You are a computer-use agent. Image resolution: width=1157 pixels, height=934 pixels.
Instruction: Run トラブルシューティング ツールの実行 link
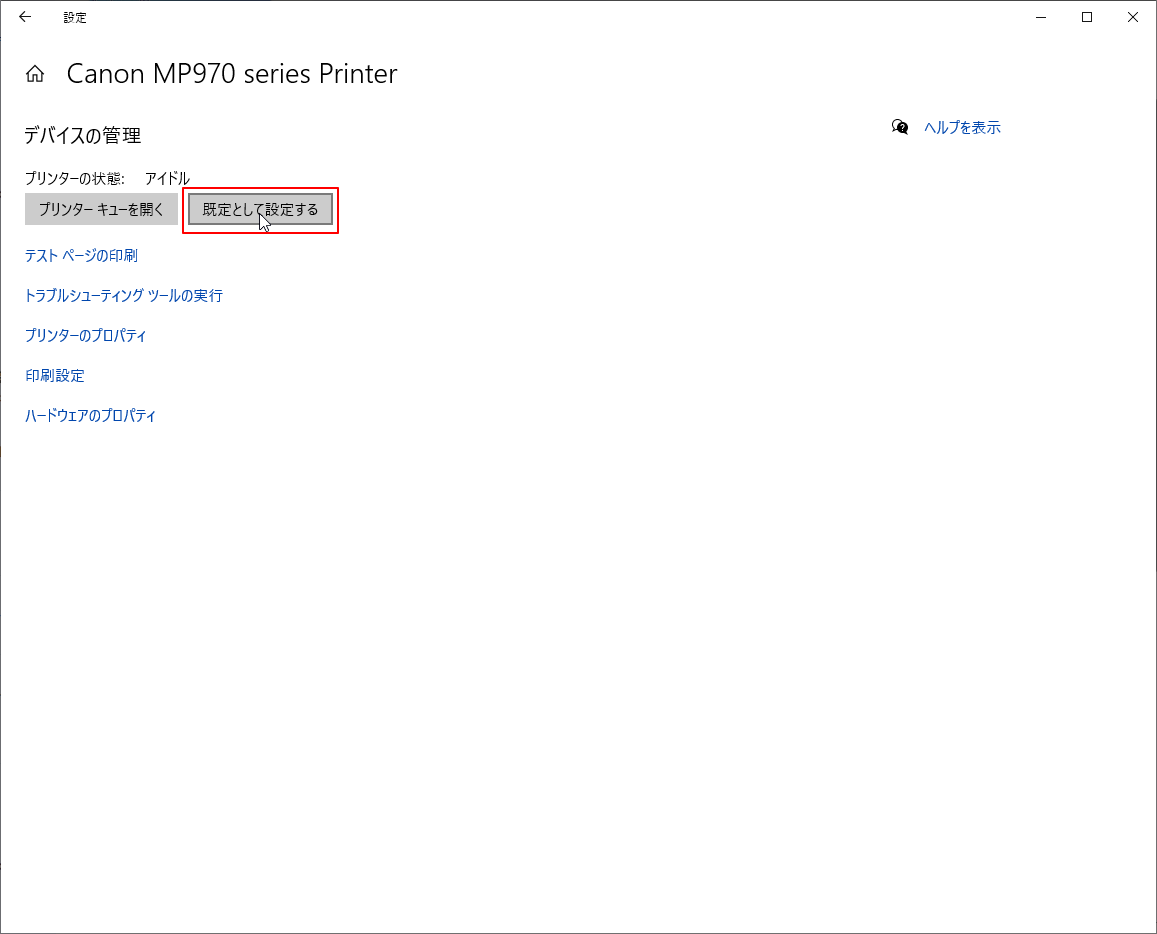pos(124,295)
